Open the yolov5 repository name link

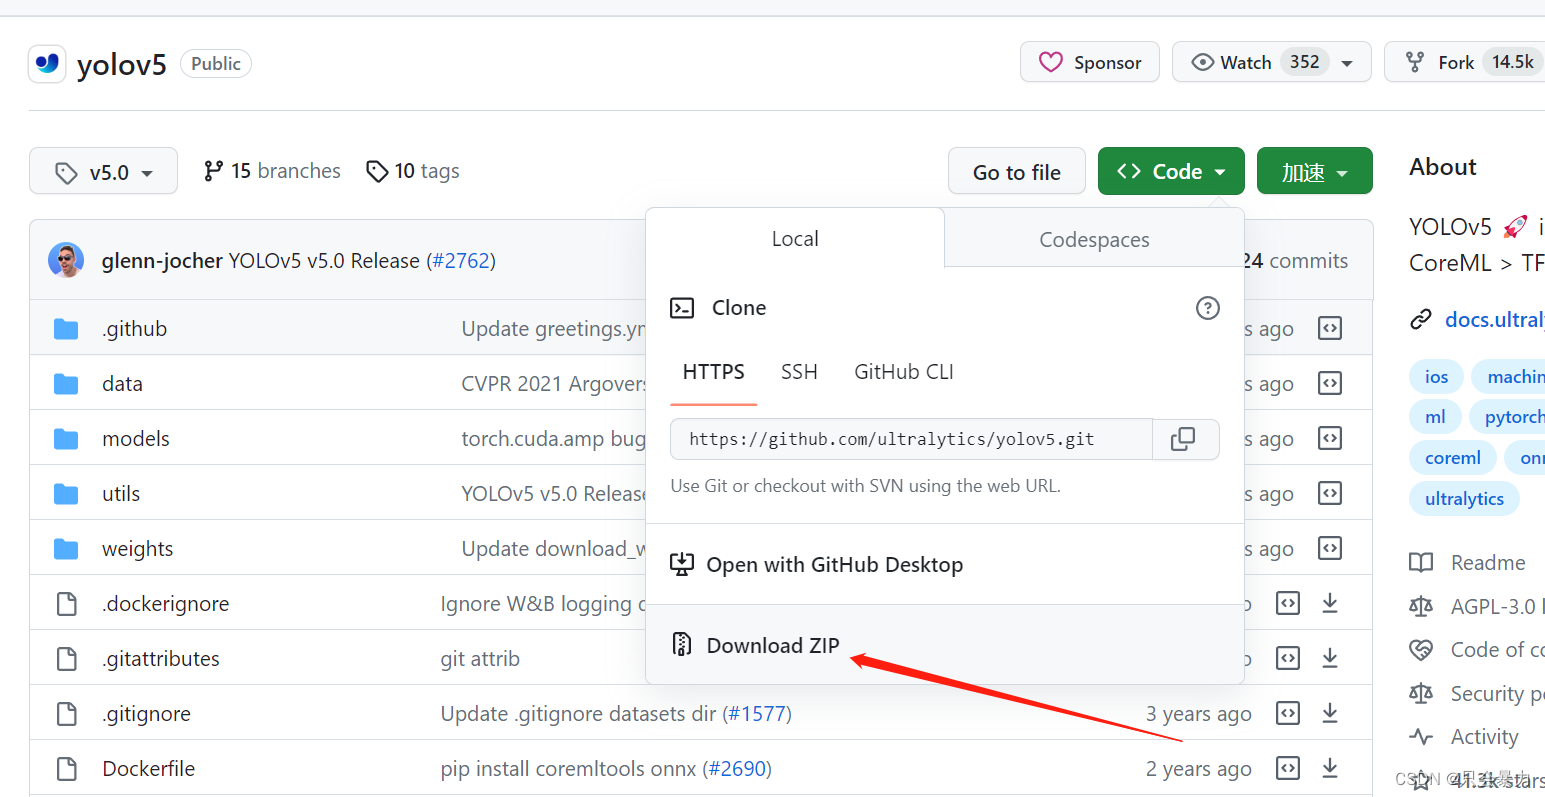[x=122, y=64]
